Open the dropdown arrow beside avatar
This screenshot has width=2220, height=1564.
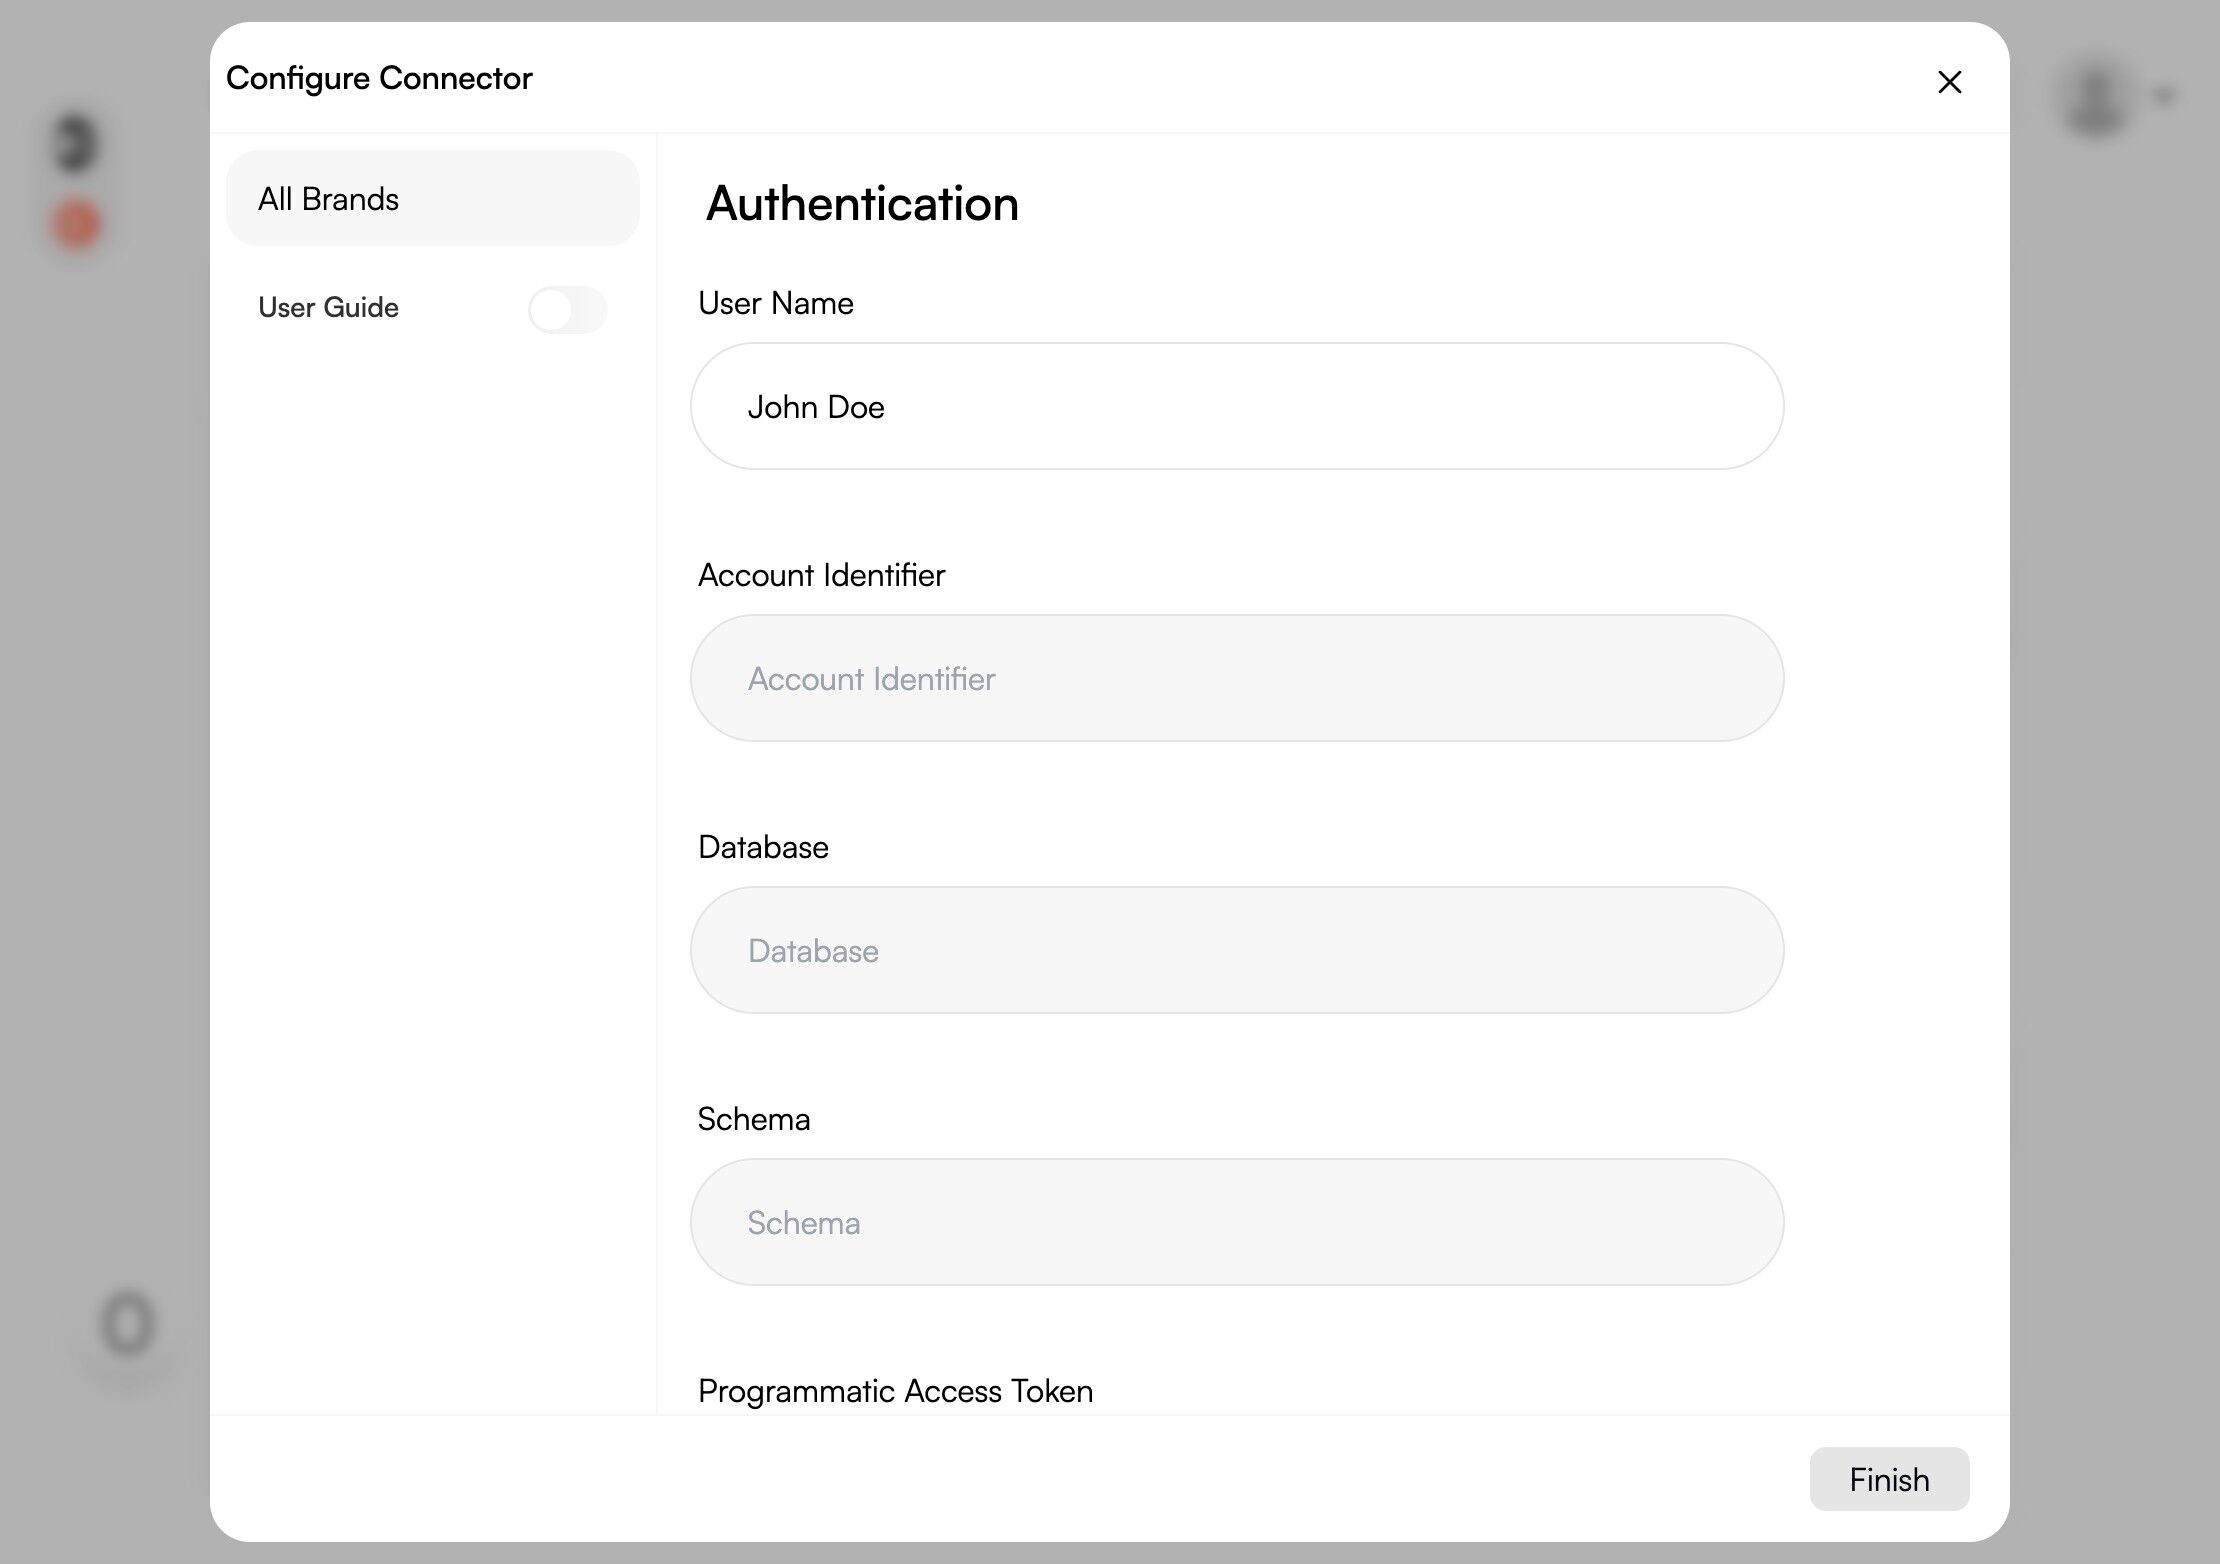pyautogui.click(x=2164, y=96)
